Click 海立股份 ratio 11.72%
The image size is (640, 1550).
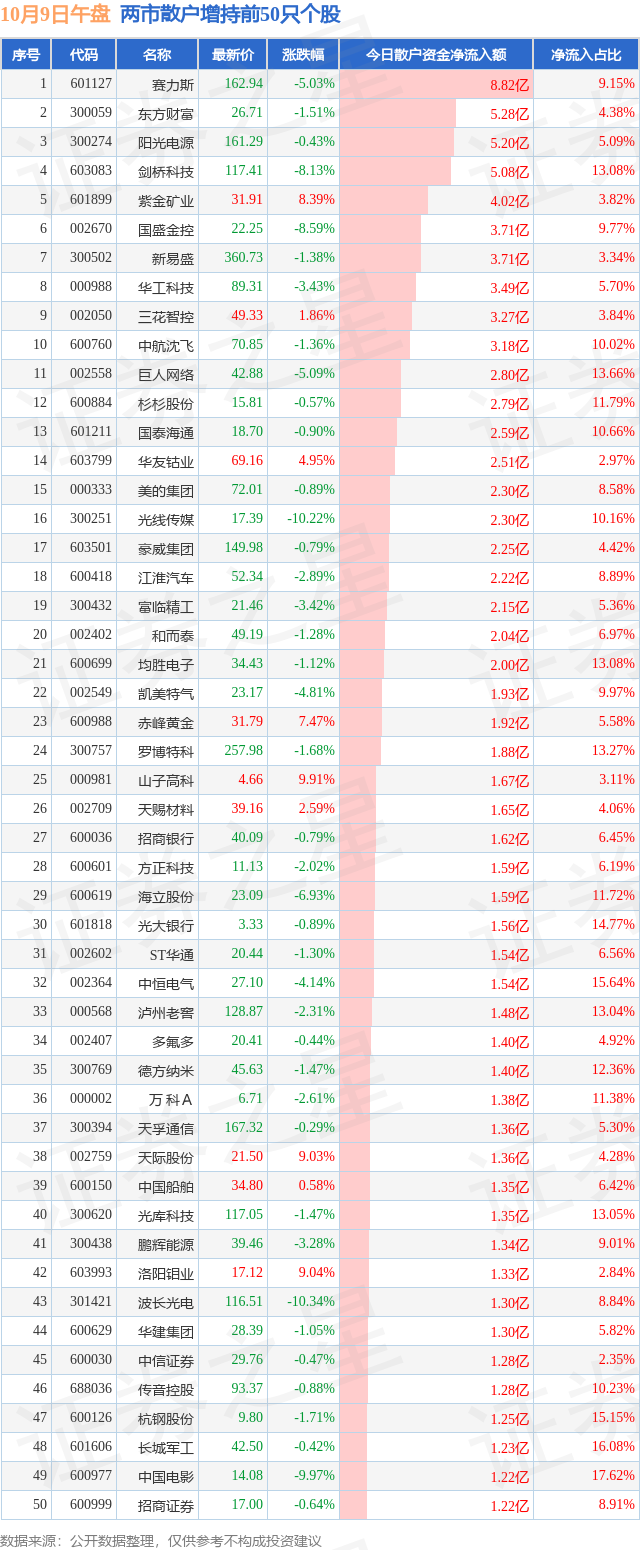click(x=613, y=896)
